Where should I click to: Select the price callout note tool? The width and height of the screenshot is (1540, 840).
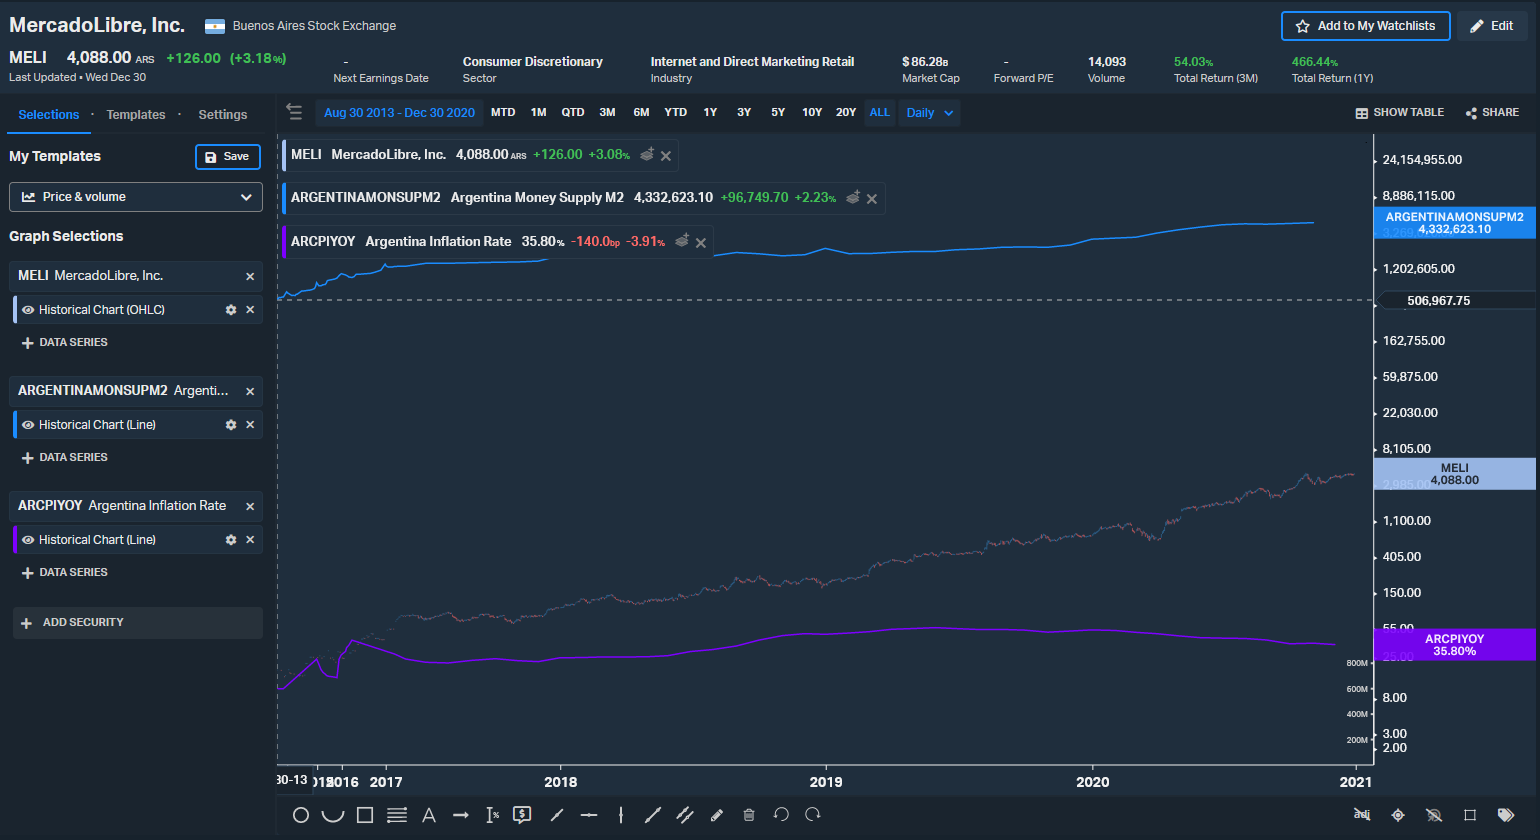522,815
